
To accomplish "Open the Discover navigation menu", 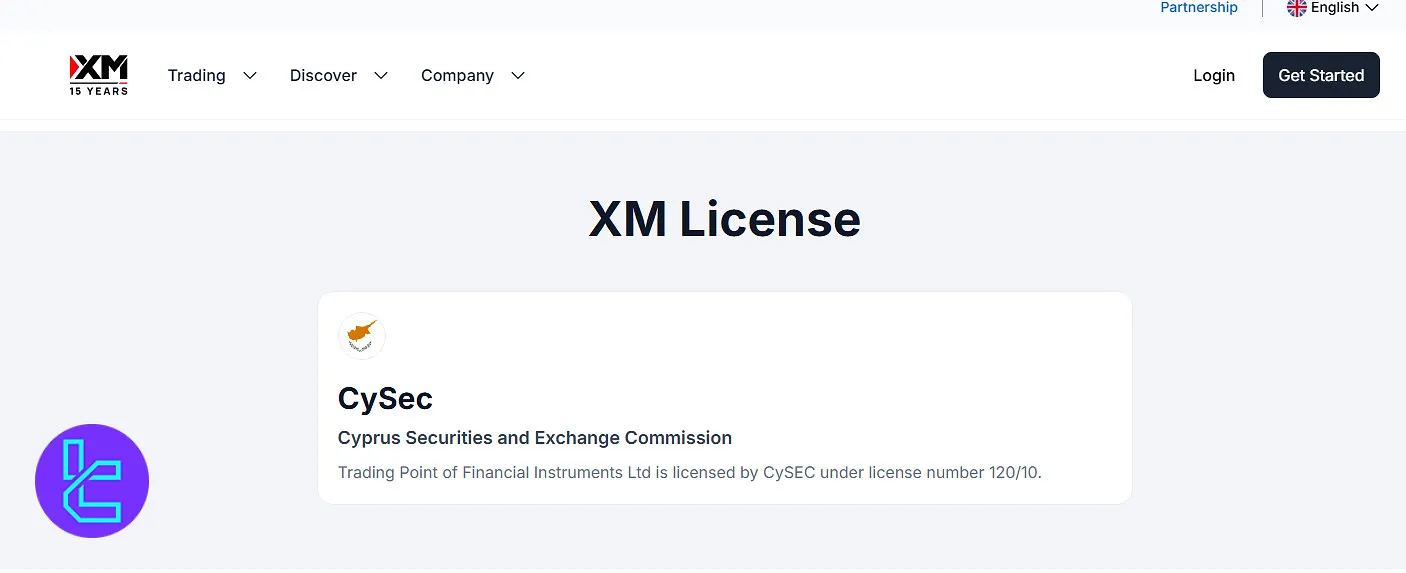I will (x=323, y=76).
